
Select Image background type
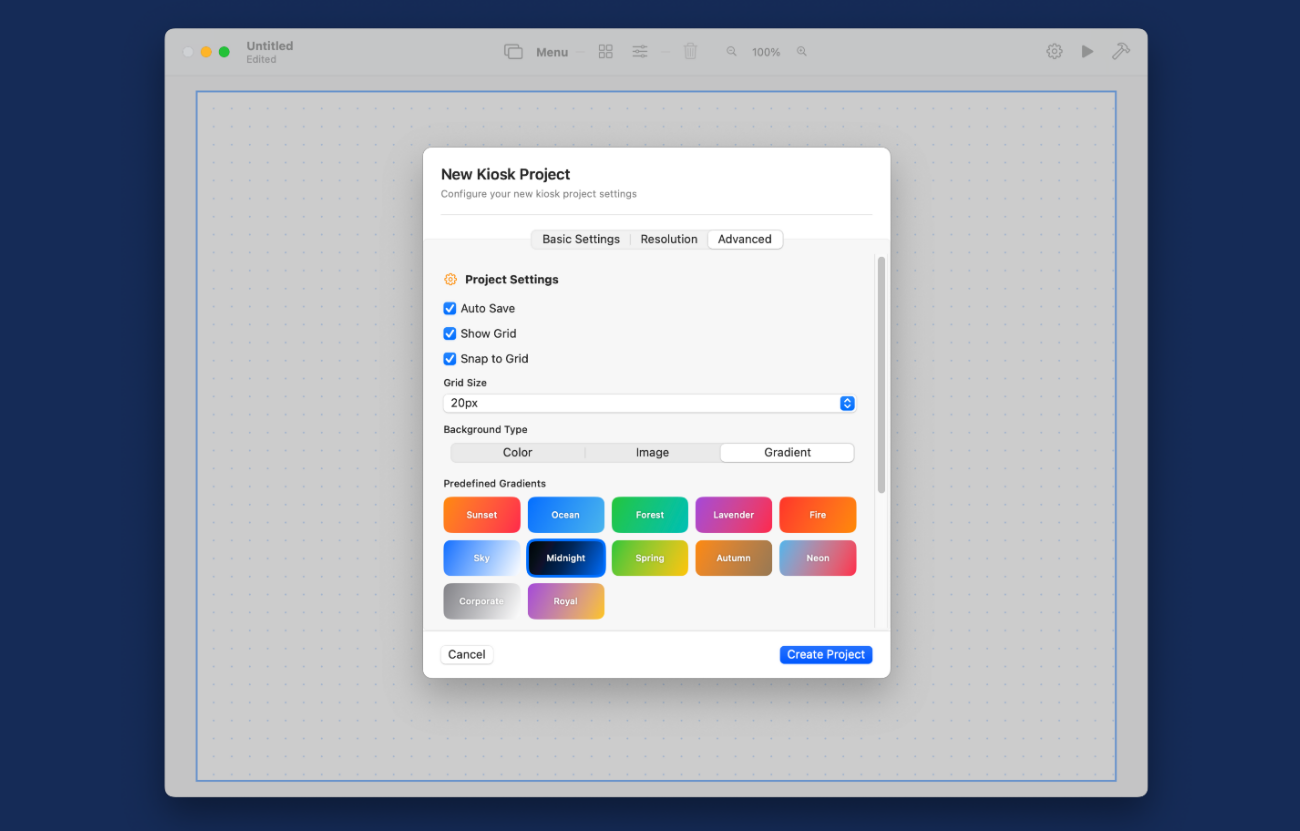pos(652,453)
